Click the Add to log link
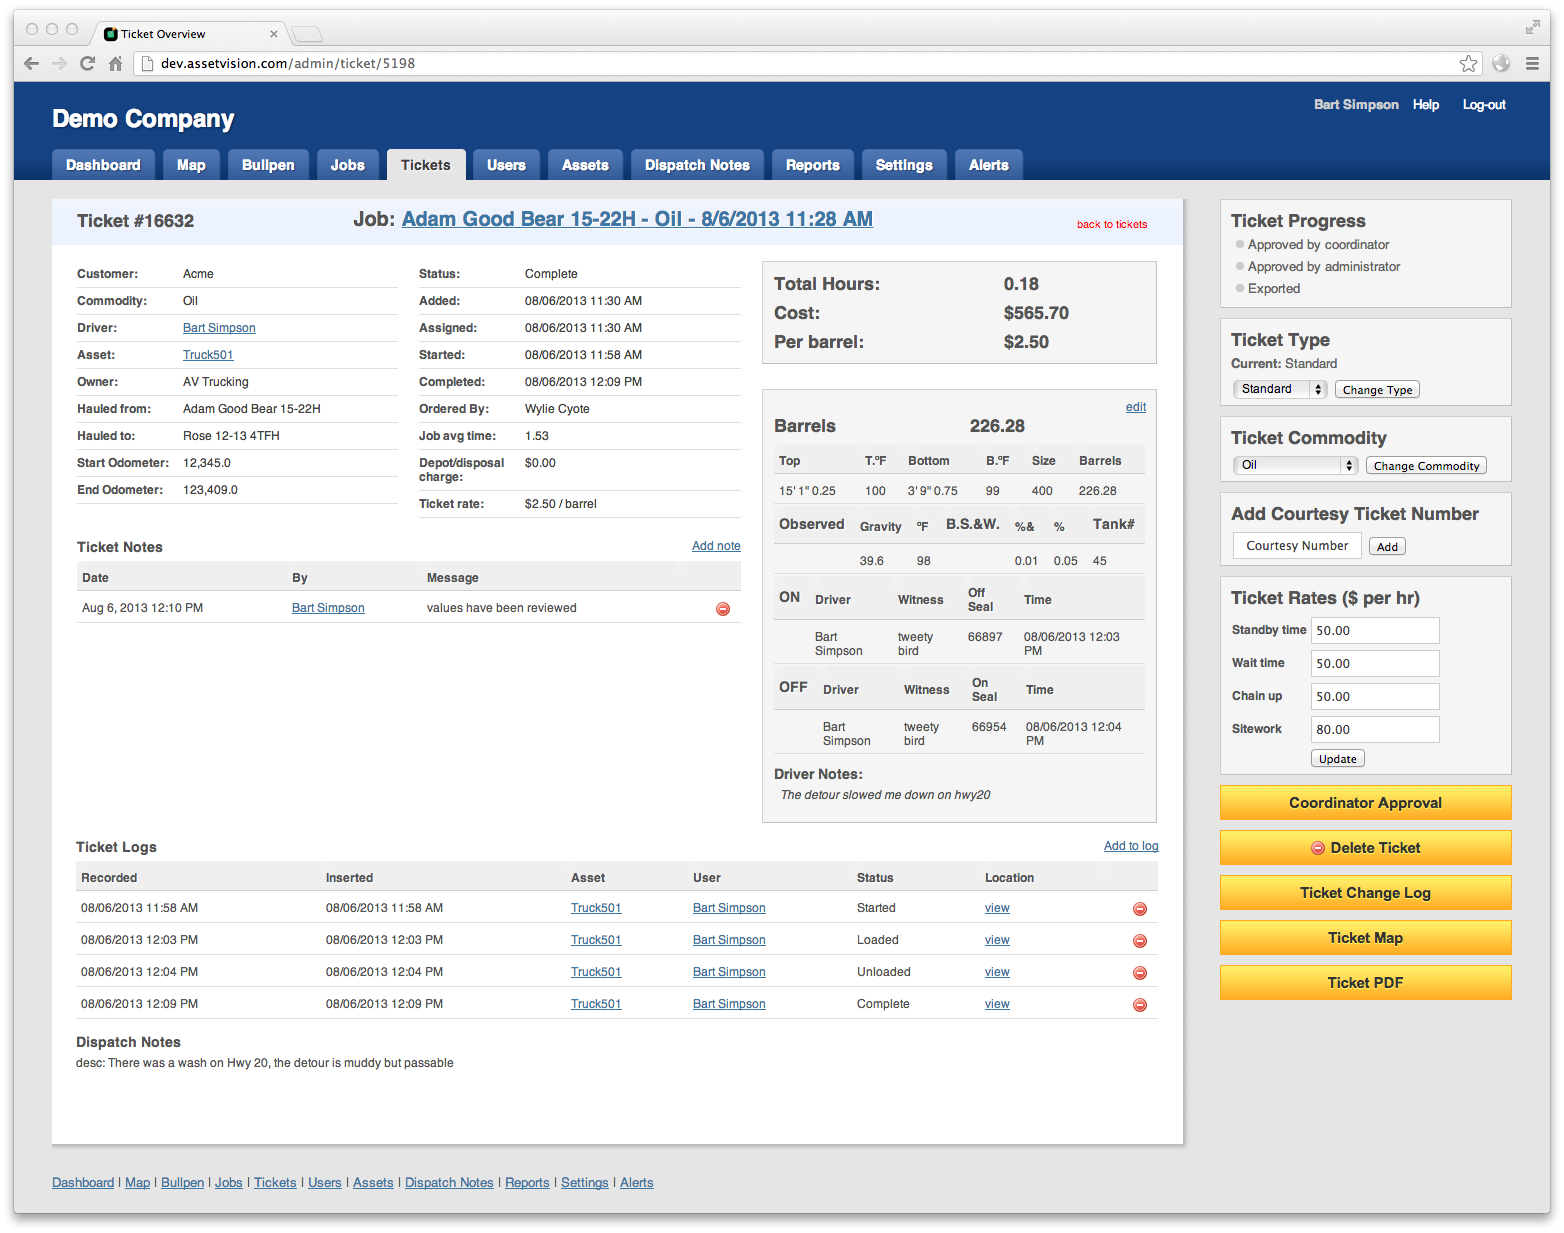 1131,846
